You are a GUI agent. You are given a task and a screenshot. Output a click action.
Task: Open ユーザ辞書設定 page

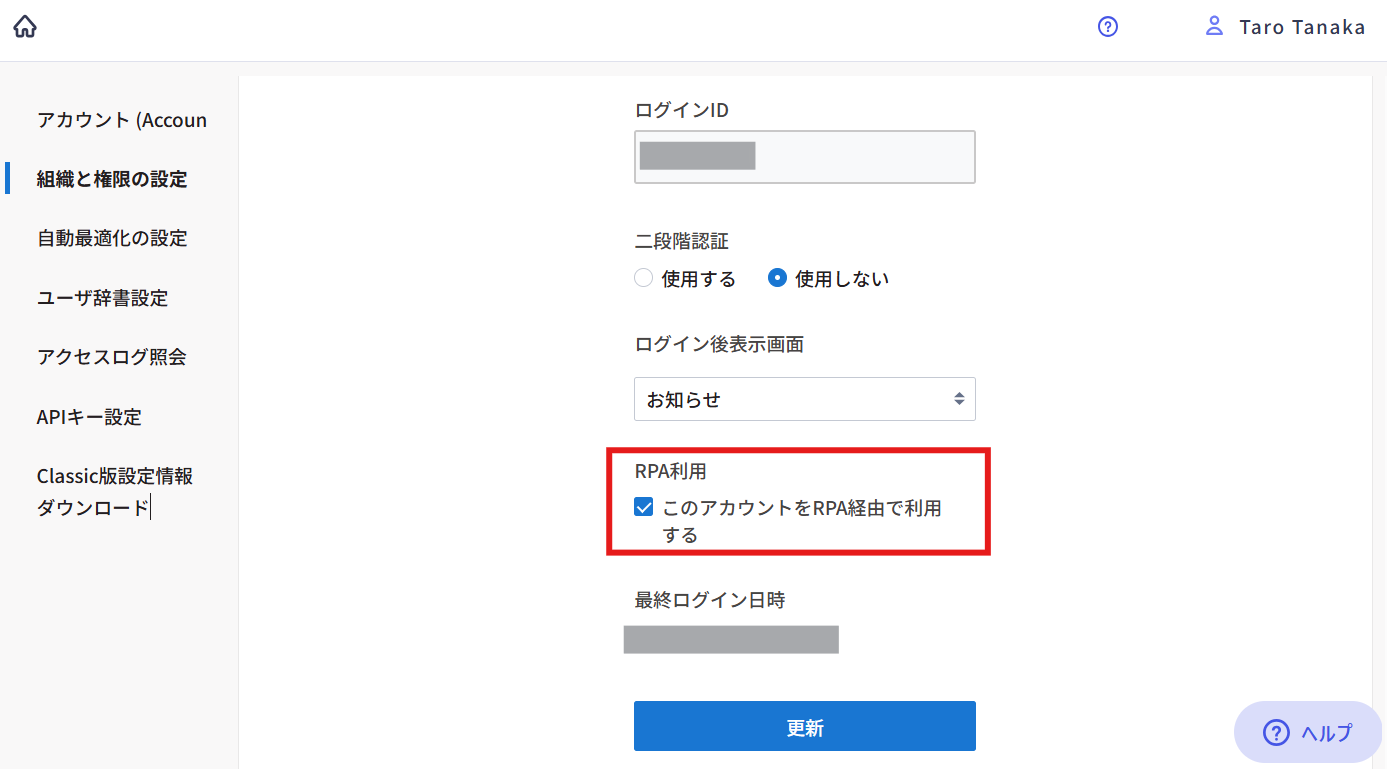[x=102, y=298]
